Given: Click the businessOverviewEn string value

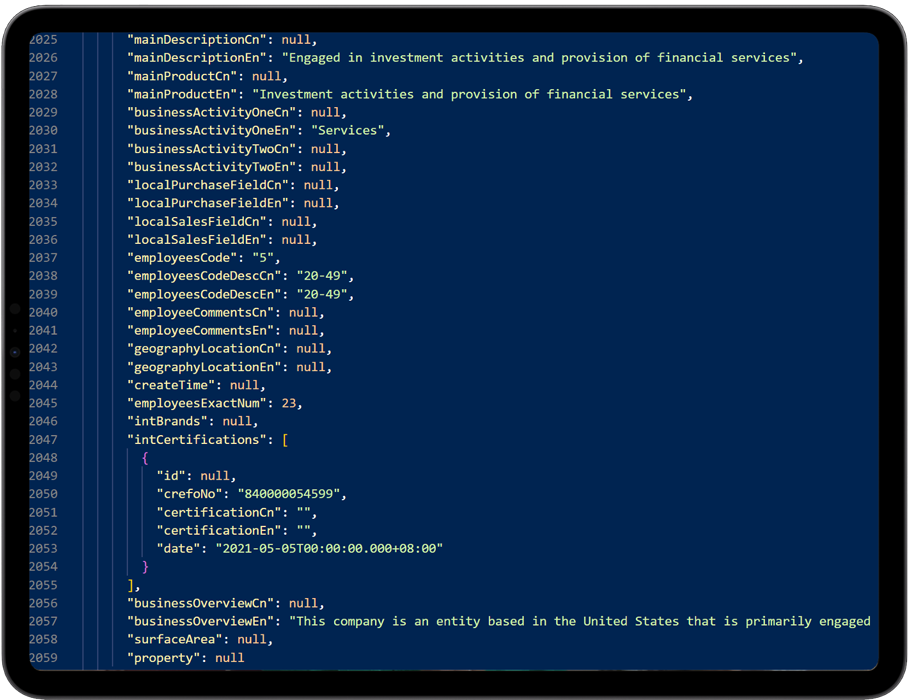Looking at the screenshot, I should 580,621.
